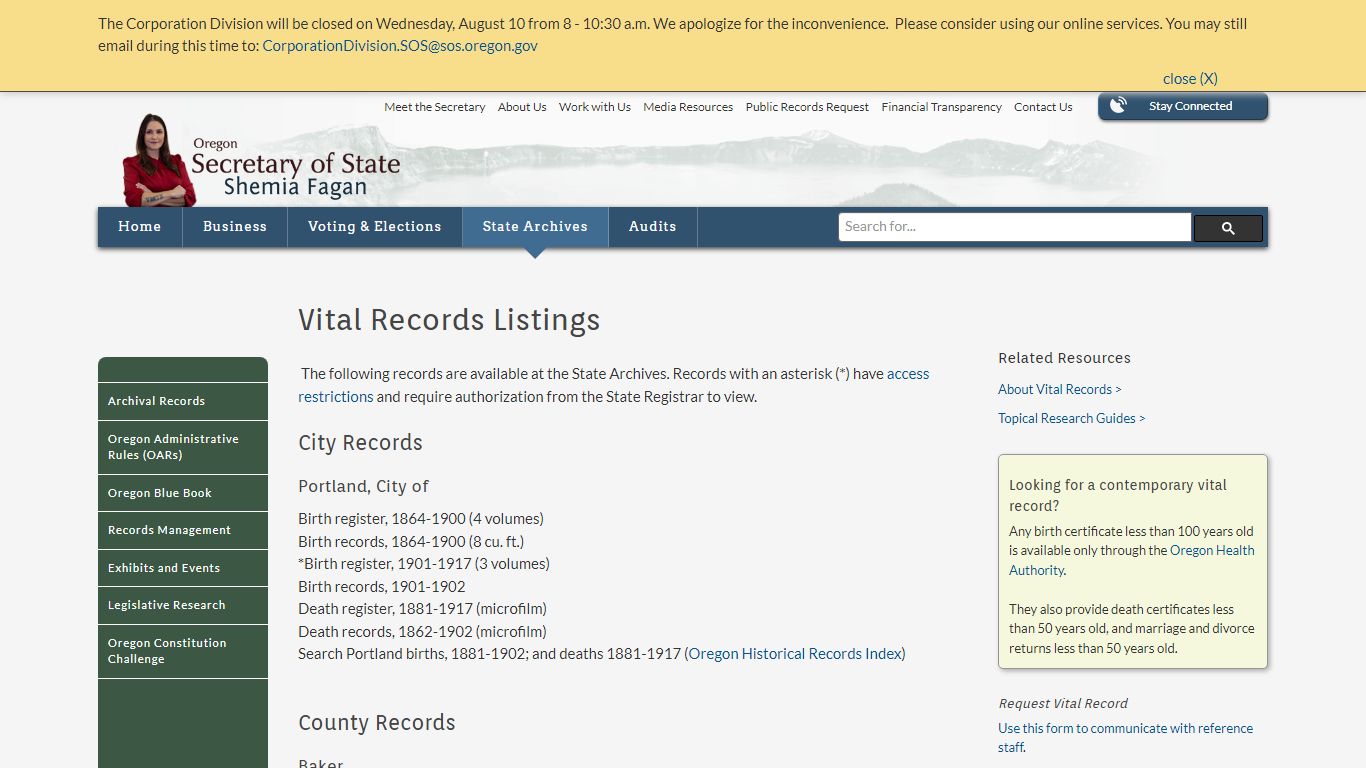The image size is (1366, 768).
Task: Select the State Archives tab
Action: (x=535, y=227)
